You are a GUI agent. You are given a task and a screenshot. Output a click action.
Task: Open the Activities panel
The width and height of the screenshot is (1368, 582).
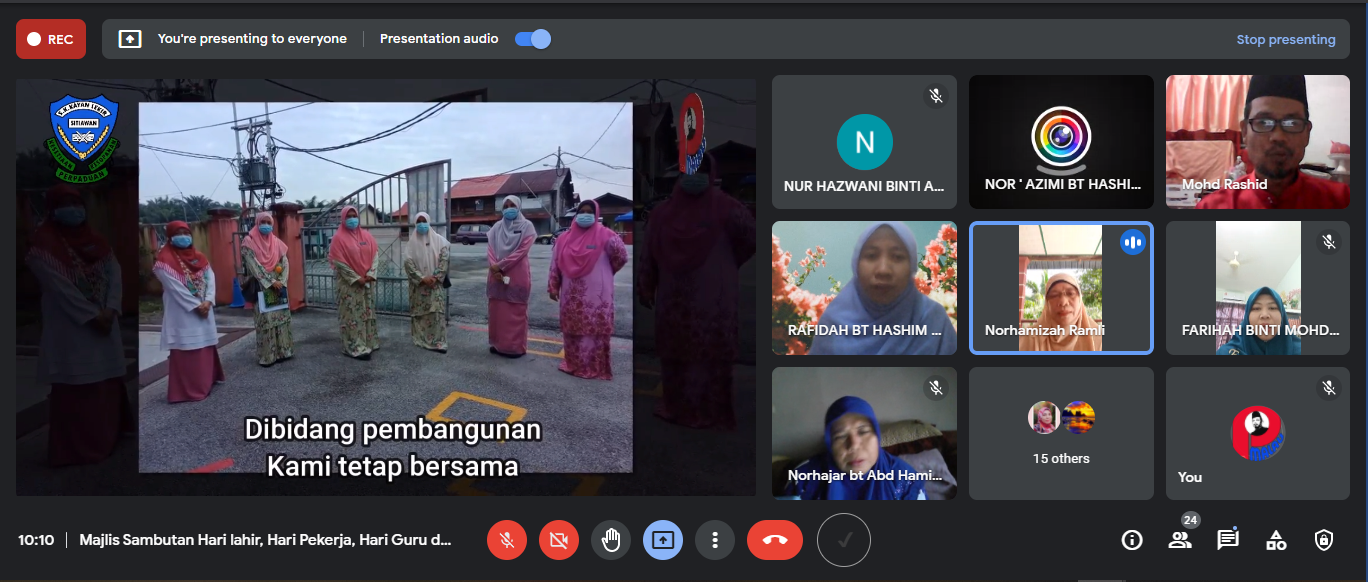pyautogui.click(x=1275, y=540)
